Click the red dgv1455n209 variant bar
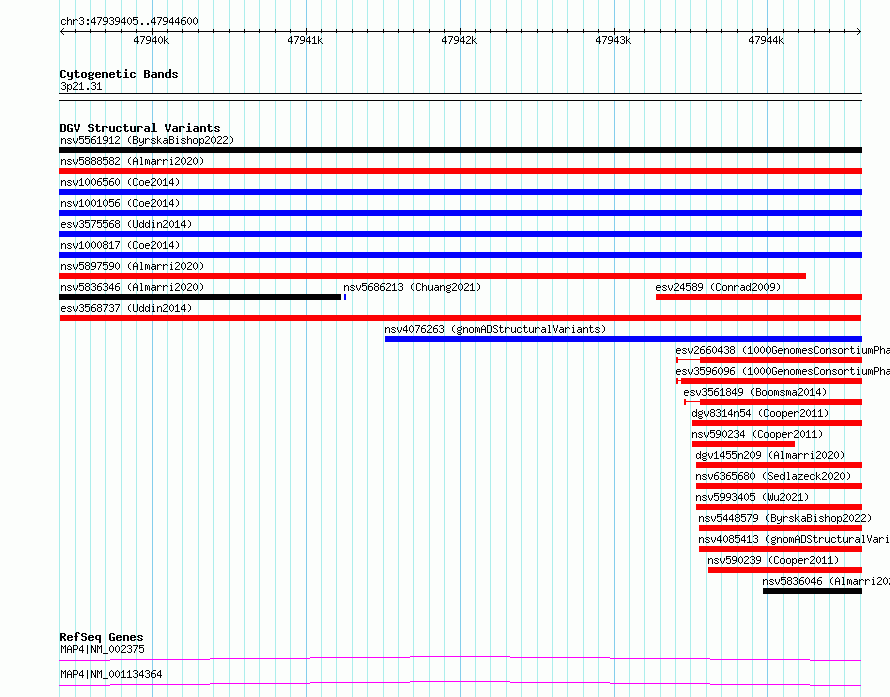The image size is (890, 697). click(779, 465)
